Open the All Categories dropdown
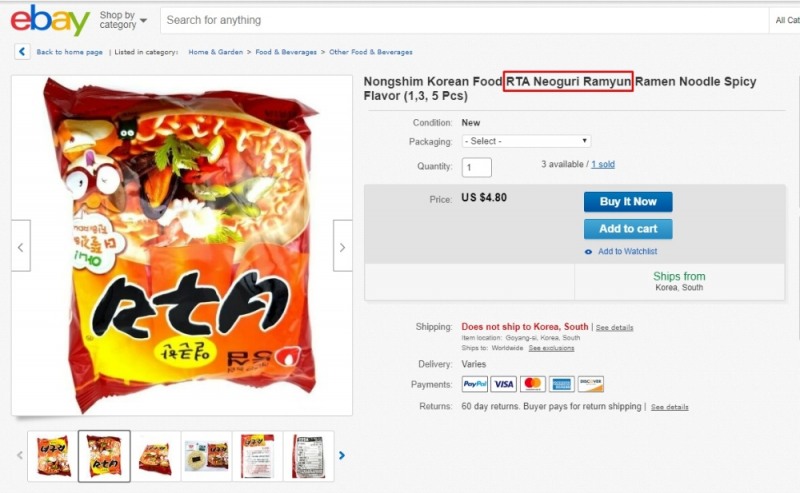800x493 pixels. (x=787, y=20)
